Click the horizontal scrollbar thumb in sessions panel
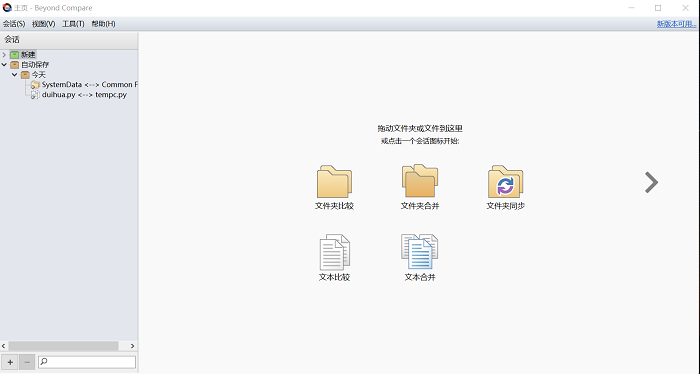The width and height of the screenshot is (700, 374). 63,346
